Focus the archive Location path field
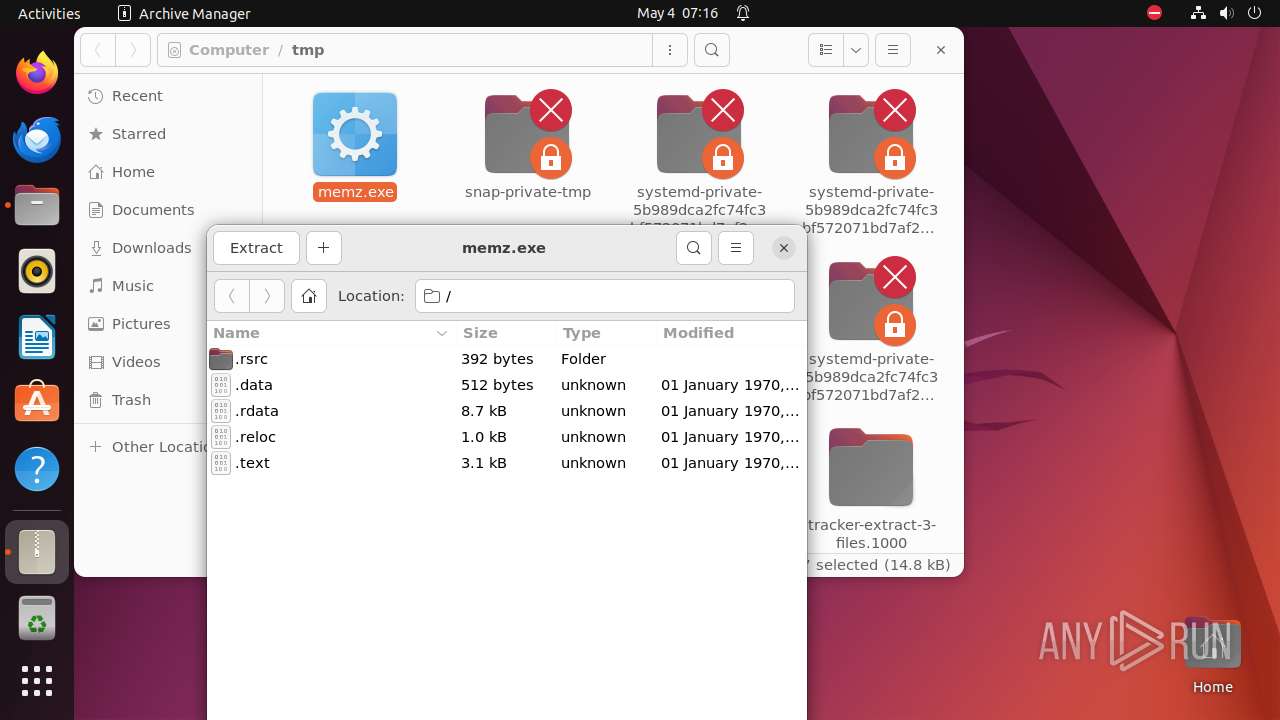Image resolution: width=1280 pixels, height=720 pixels. click(x=605, y=296)
